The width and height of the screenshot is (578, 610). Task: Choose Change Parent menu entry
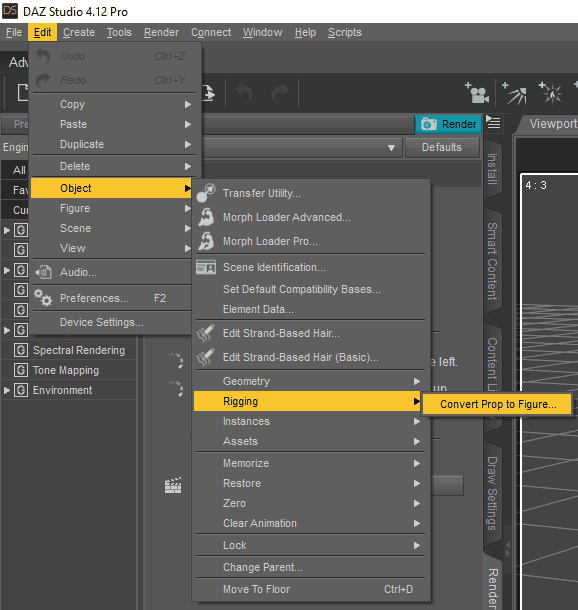[x=310, y=567]
